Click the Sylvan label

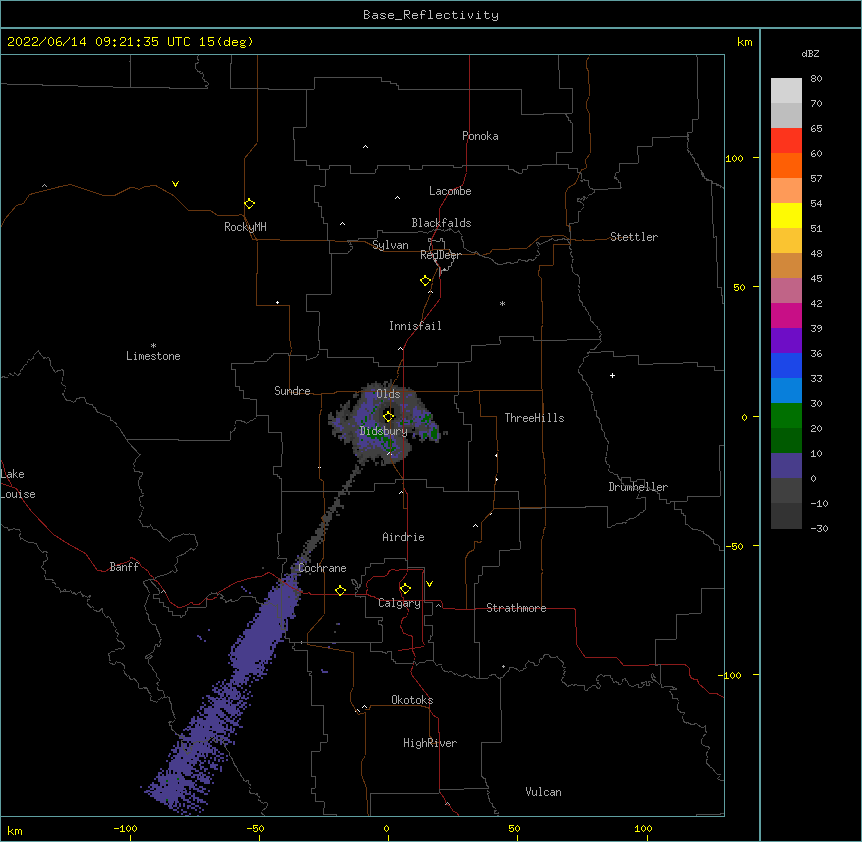390,245
